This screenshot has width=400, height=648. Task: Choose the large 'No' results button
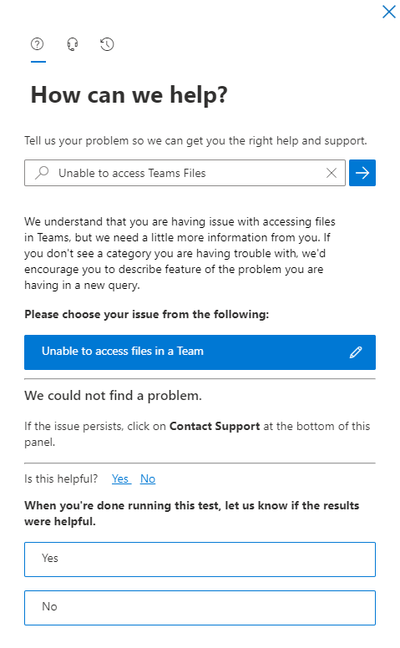[200, 608]
